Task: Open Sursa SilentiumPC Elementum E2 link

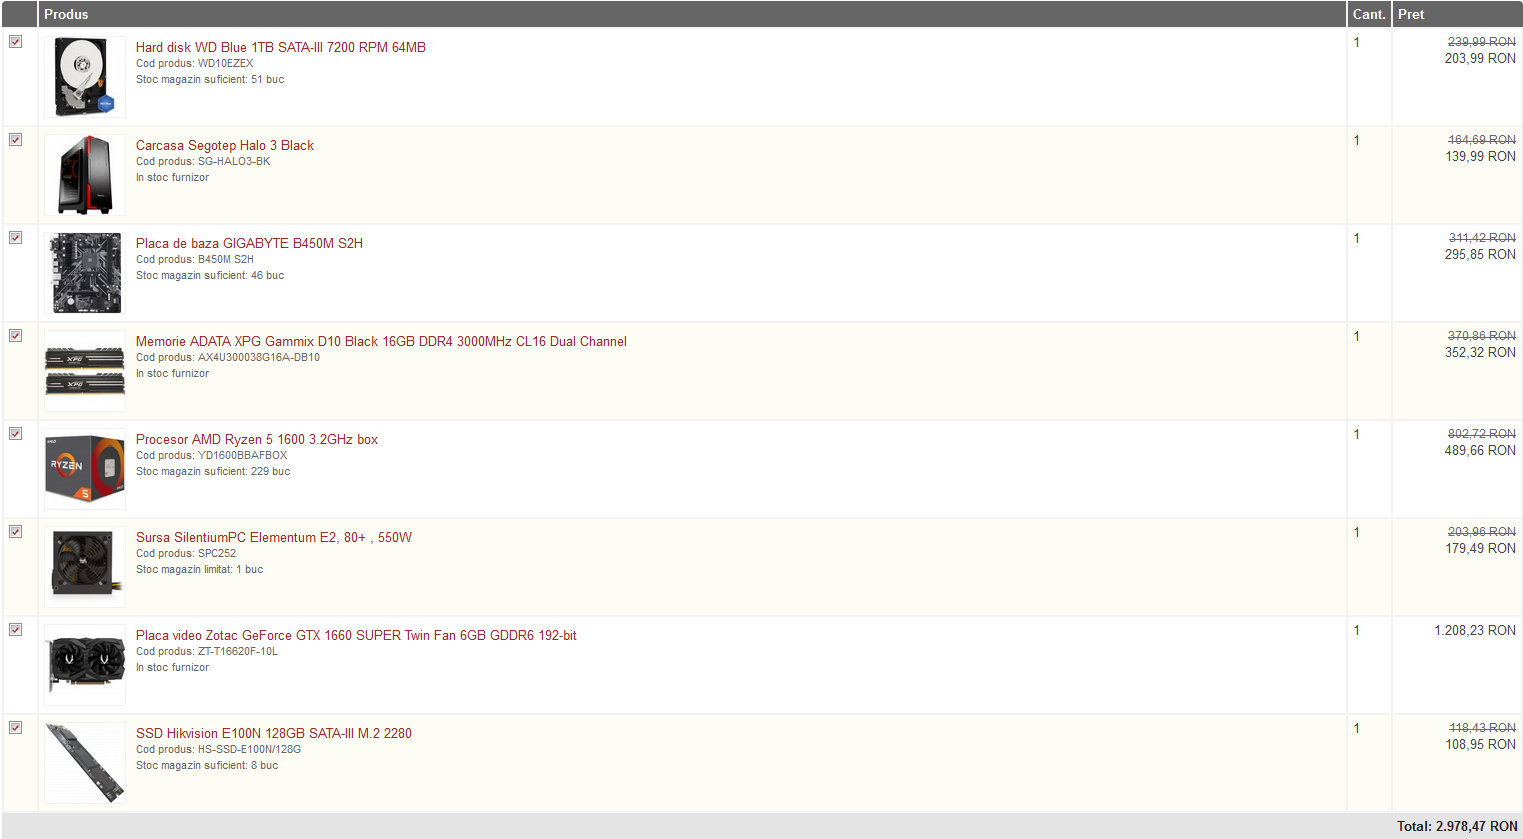Action: tap(274, 537)
